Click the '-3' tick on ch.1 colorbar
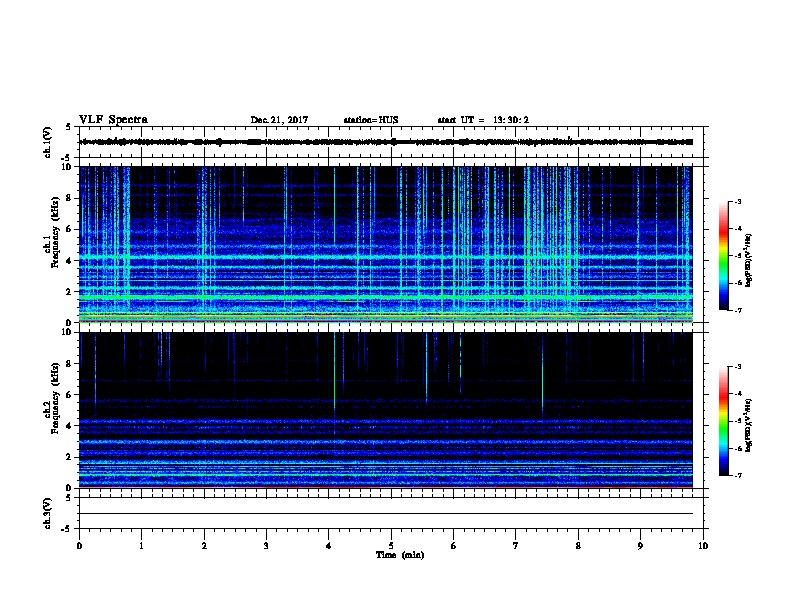This screenshot has height=612, width=792. click(737, 201)
